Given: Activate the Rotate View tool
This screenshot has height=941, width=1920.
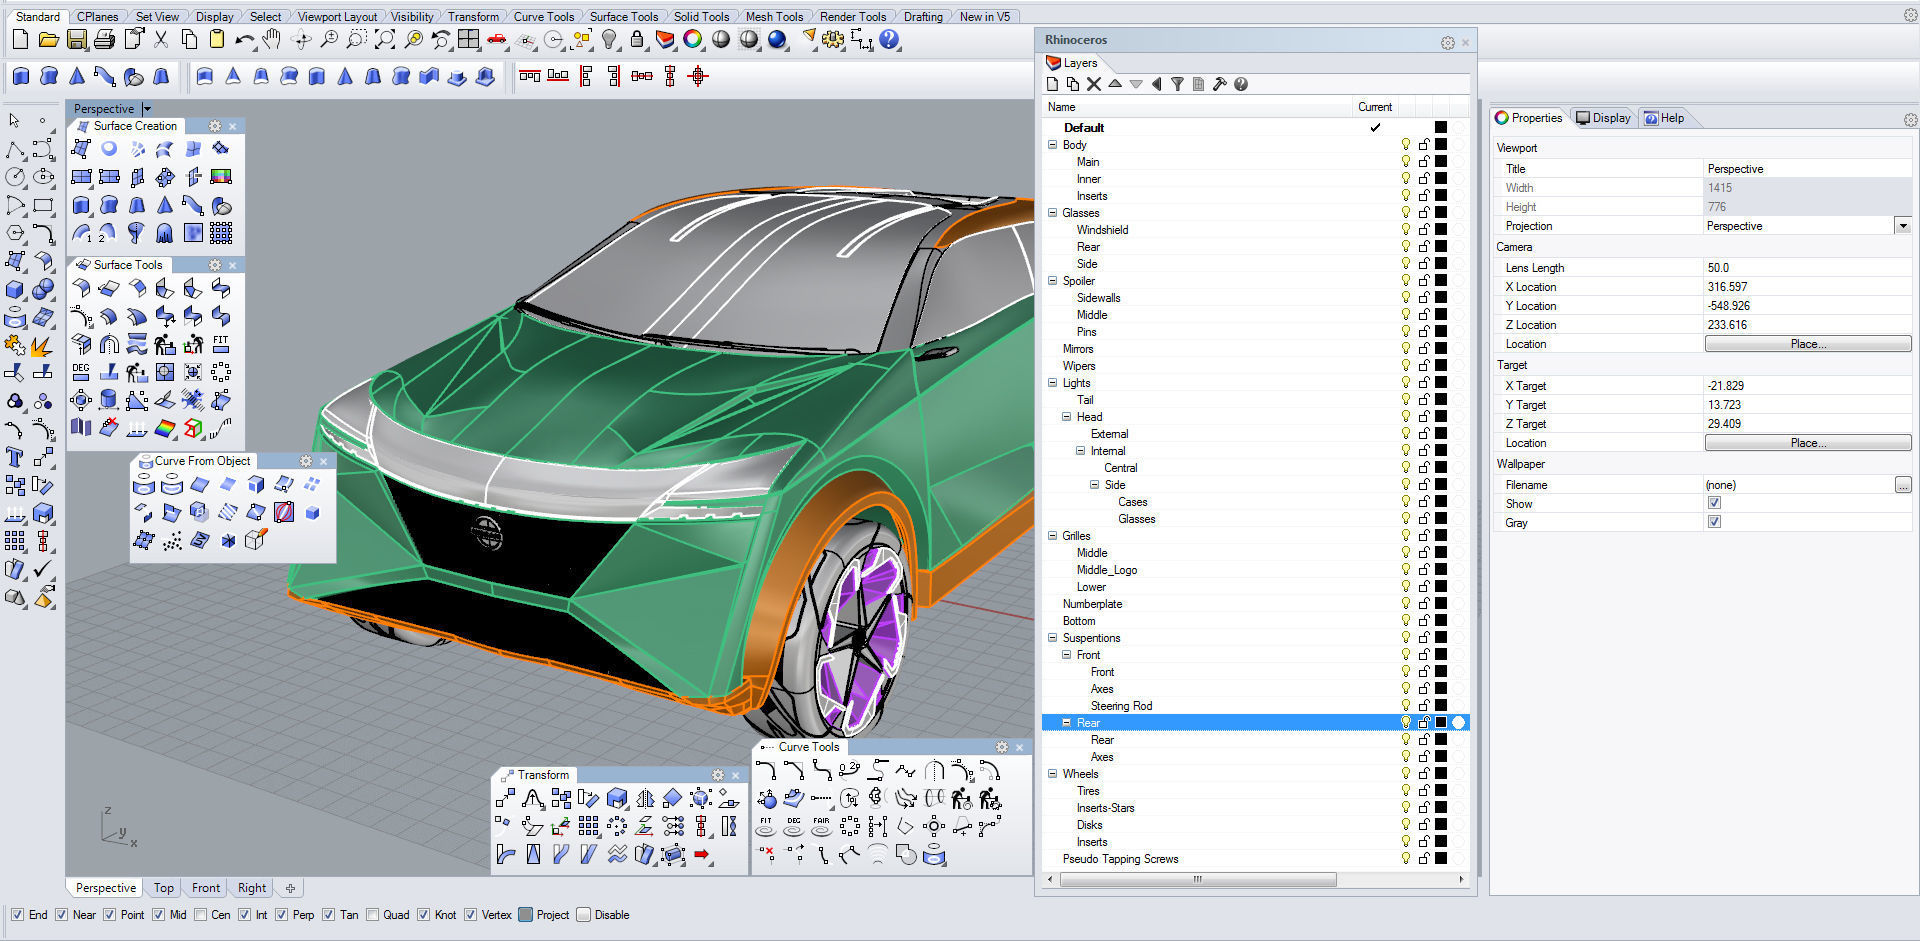Looking at the screenshot, I should pos(301,40).
